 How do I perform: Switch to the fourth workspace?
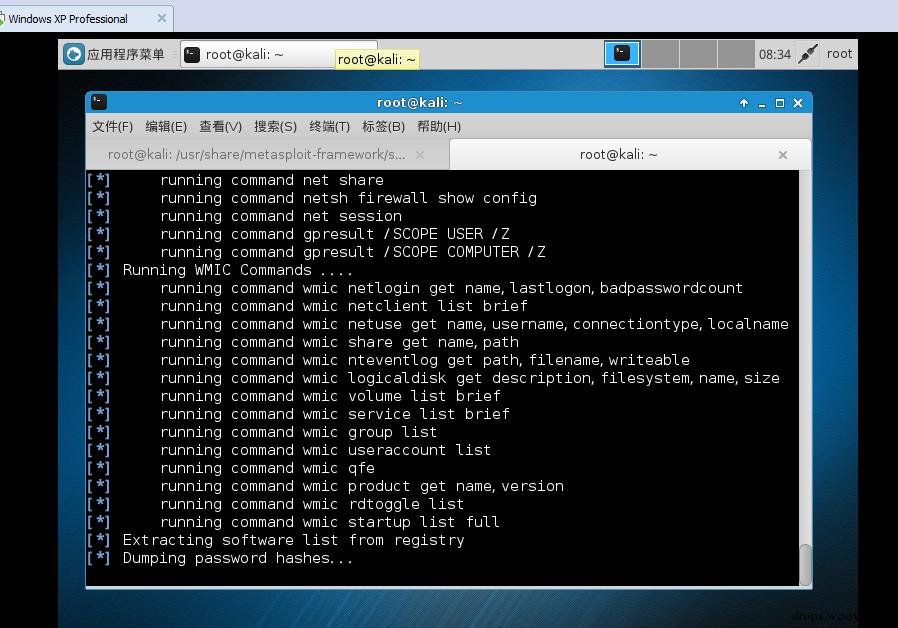(736, 54)
